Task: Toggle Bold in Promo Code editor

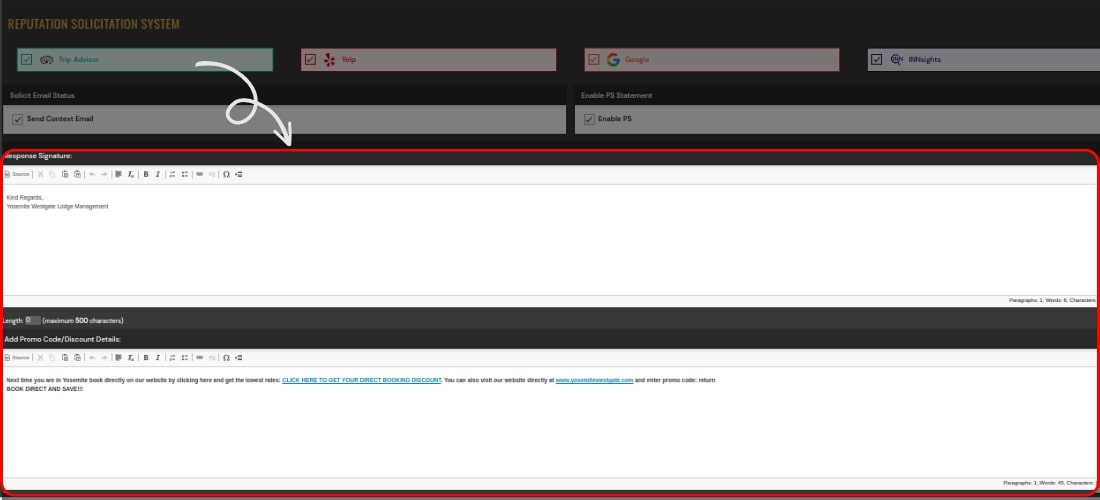Action: (146, 358)
